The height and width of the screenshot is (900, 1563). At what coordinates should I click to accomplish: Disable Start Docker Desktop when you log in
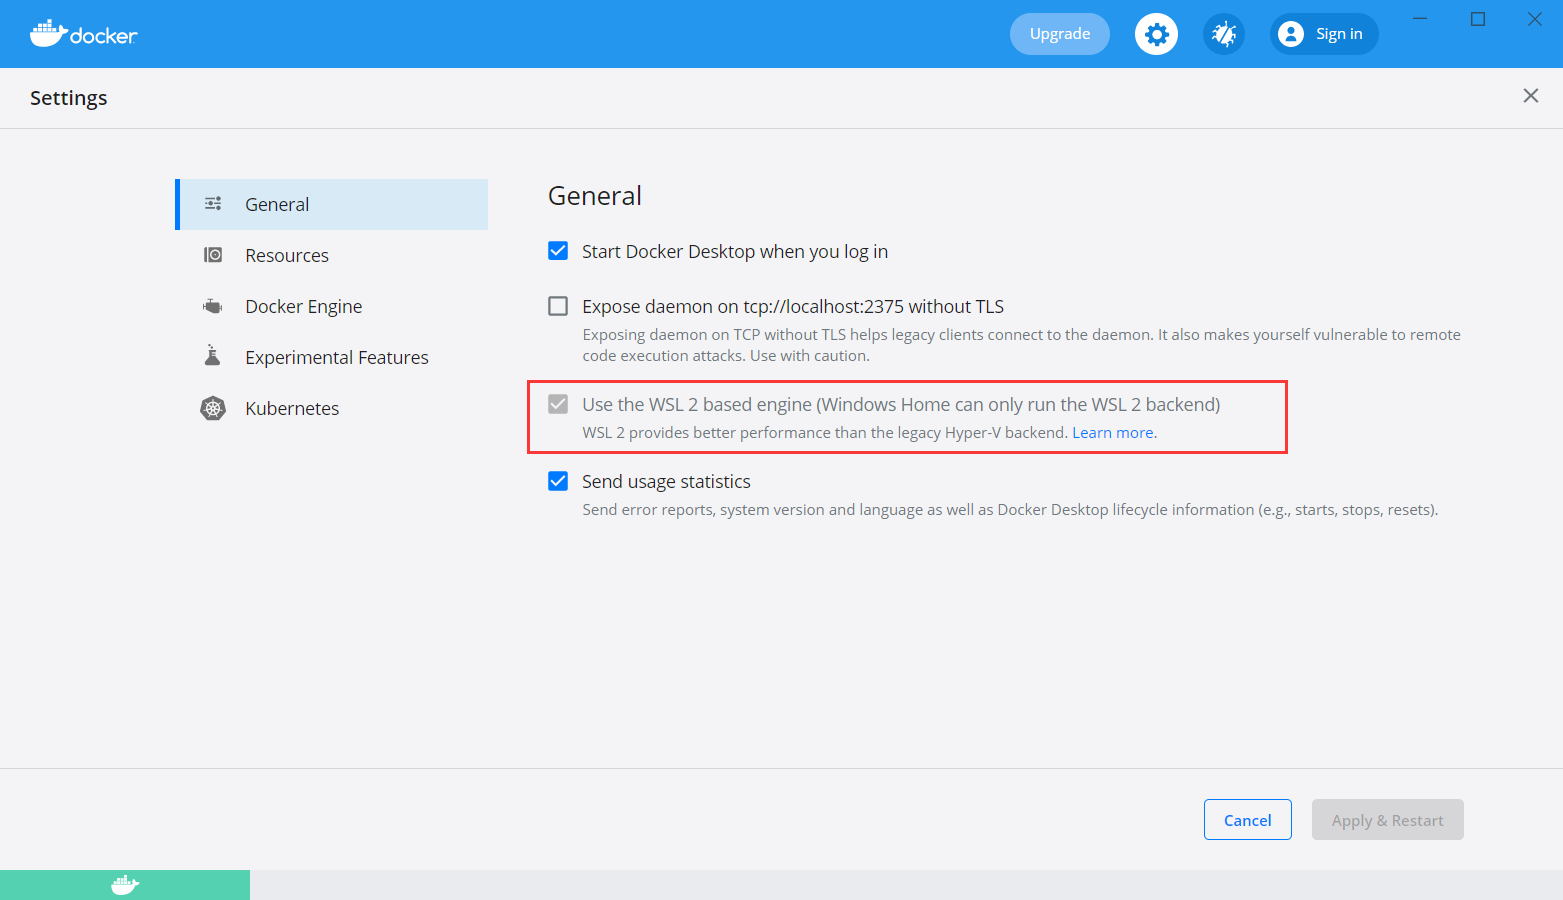pyautogui.click(x=558, y=251)
